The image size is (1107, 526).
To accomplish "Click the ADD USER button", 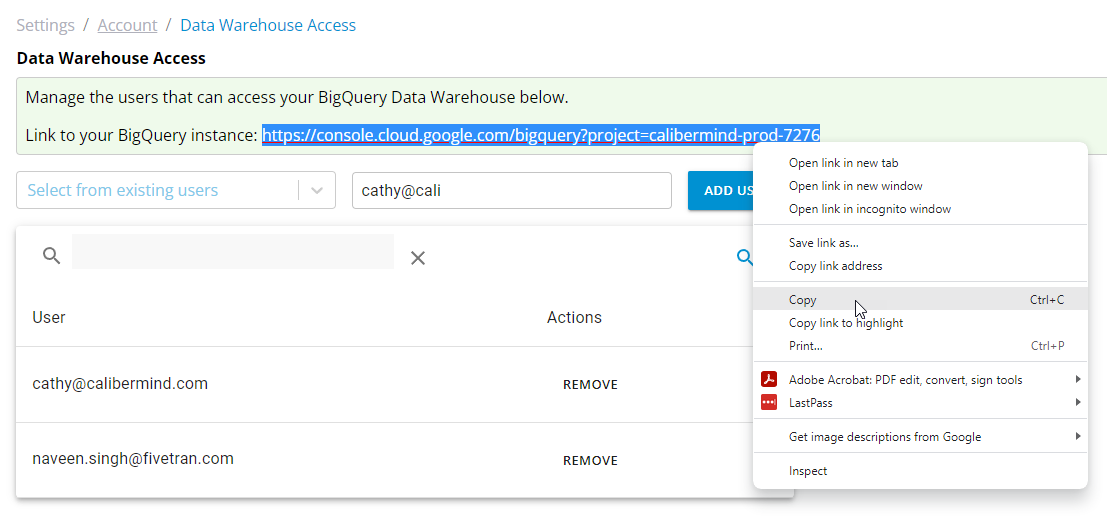I will [723, 191].
